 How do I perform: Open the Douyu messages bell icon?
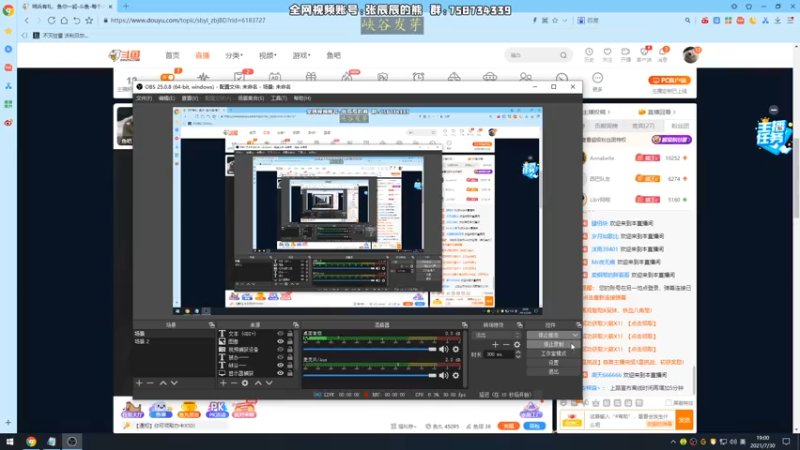point(662,52)
